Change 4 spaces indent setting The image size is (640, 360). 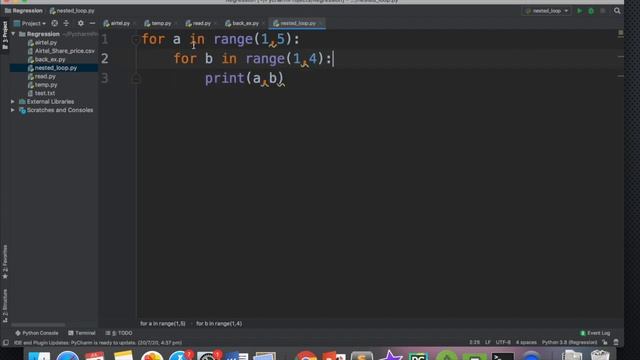[x=526, y=342]
